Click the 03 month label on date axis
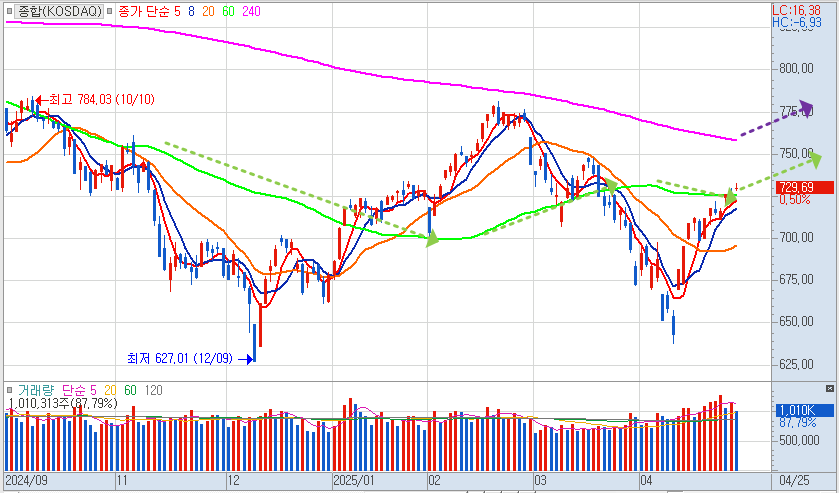 (540, 480)
